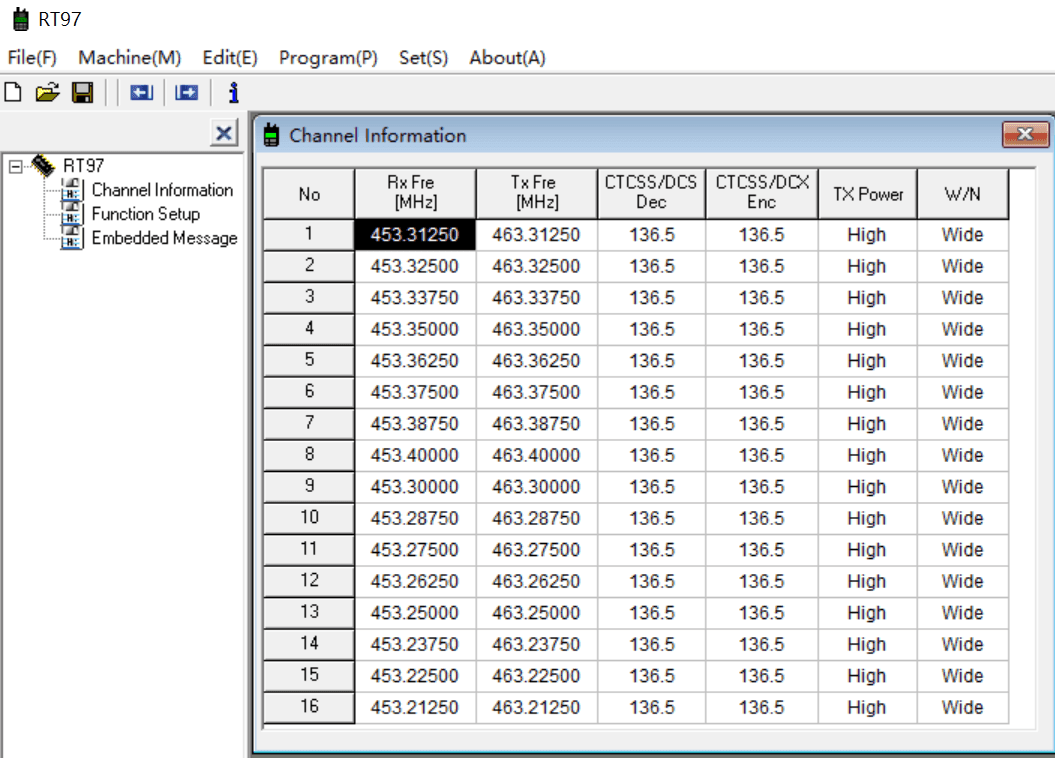
Task: Open the Set(S) menu
Action: click(x=423, y=58)
